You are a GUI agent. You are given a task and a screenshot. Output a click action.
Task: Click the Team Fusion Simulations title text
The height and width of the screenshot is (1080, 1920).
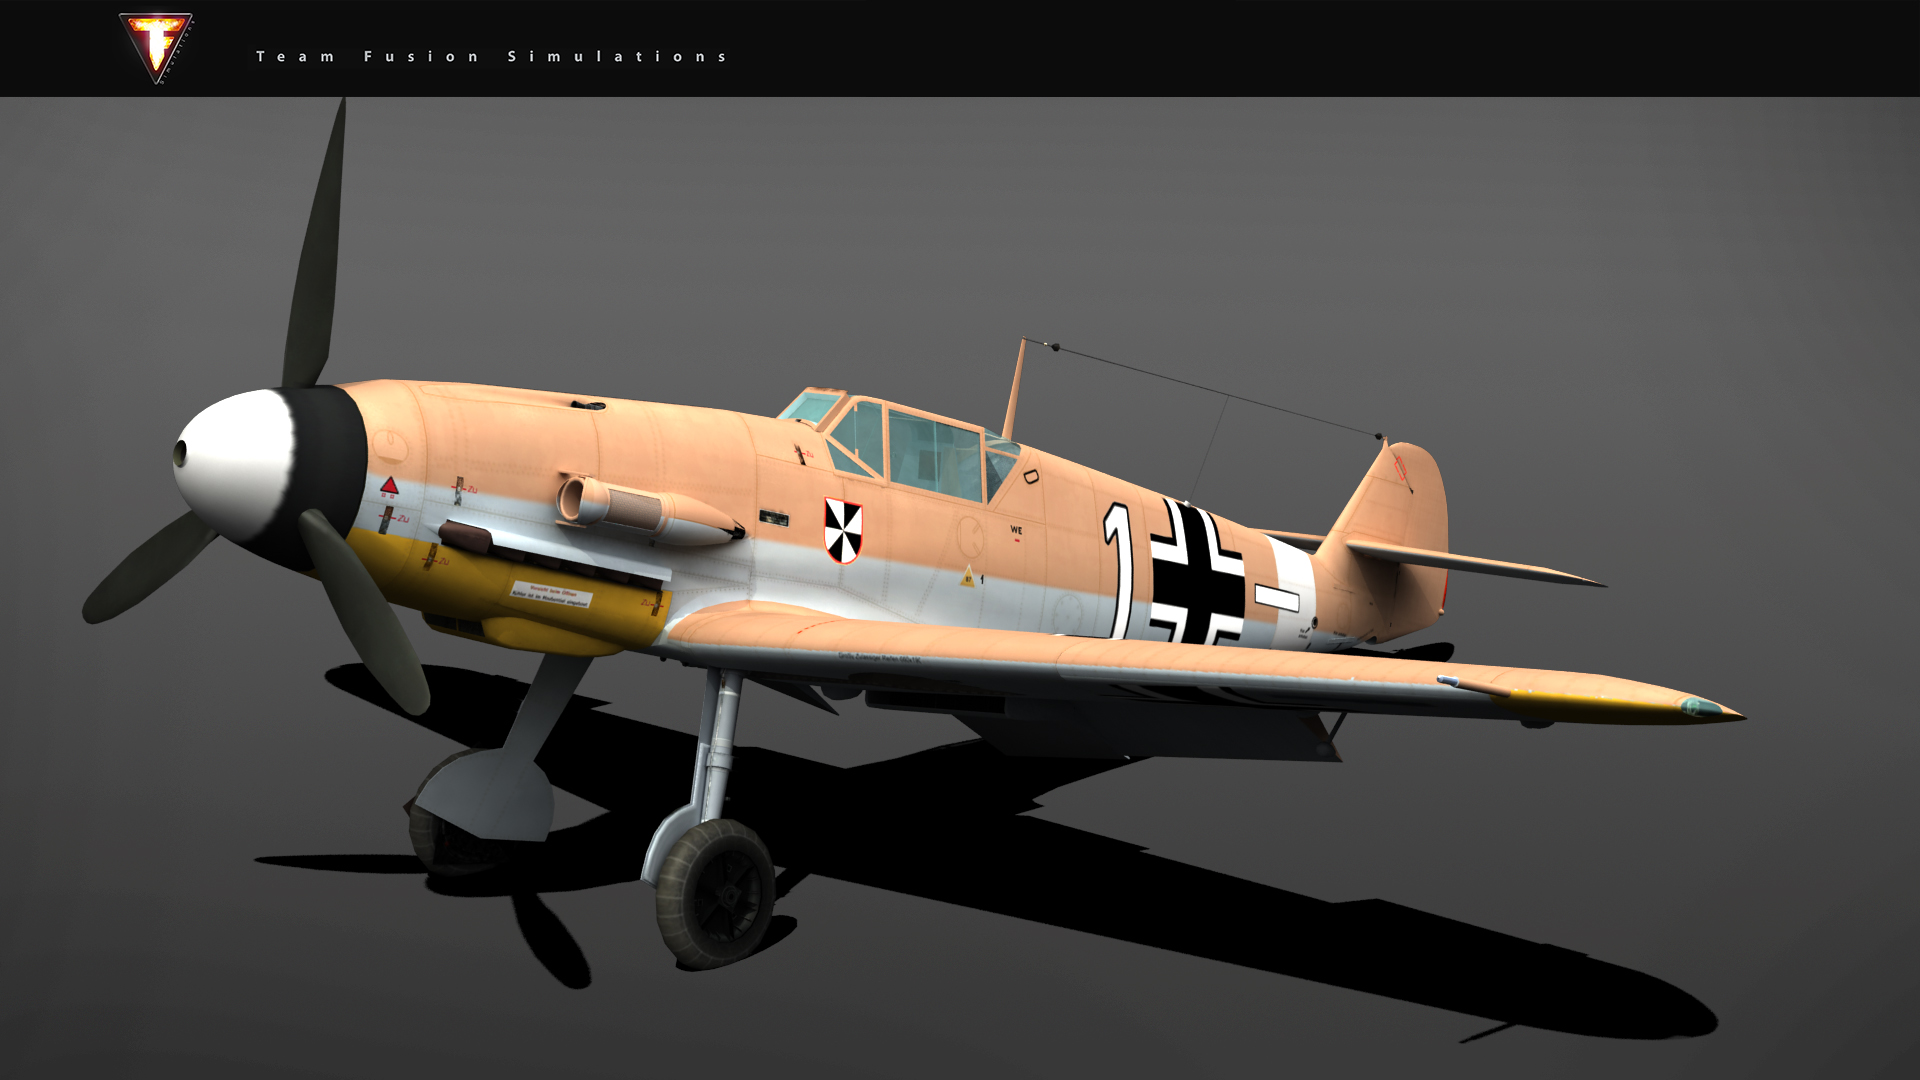point(492,57)
